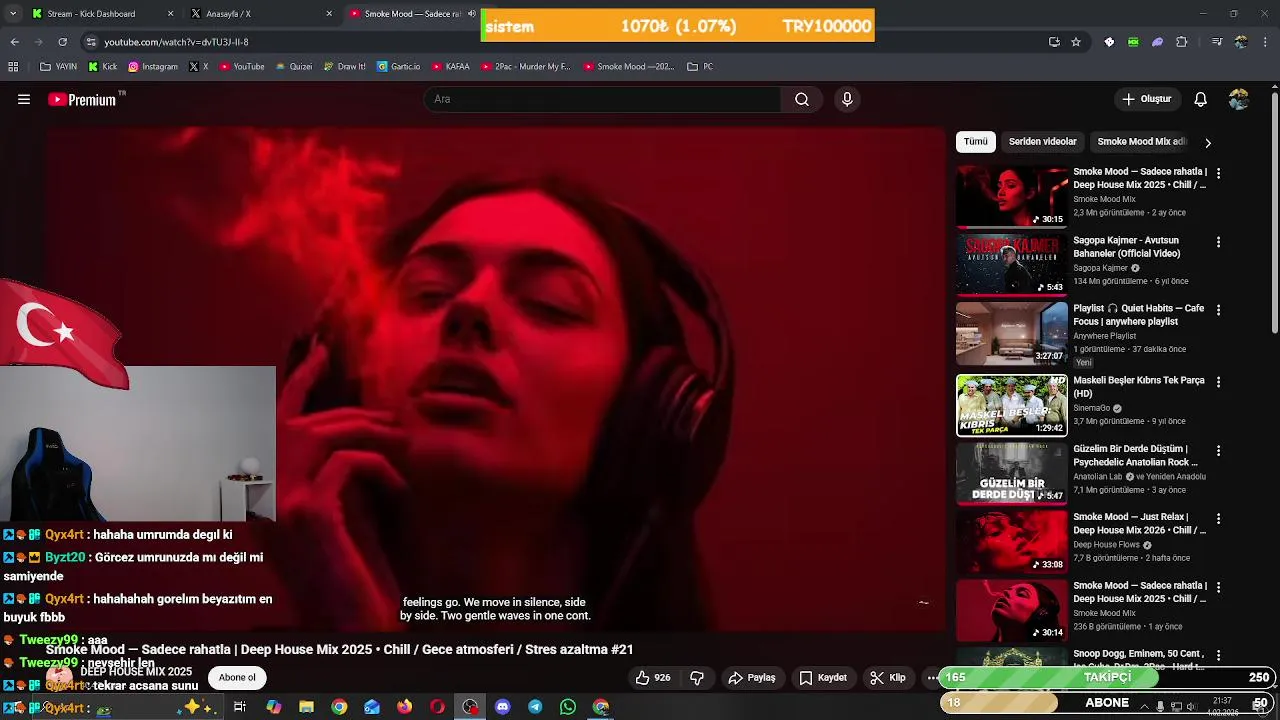Click the YouTube search magnifier button
The width and height of the screenshot is (1280, 720).
click(802, 99)
